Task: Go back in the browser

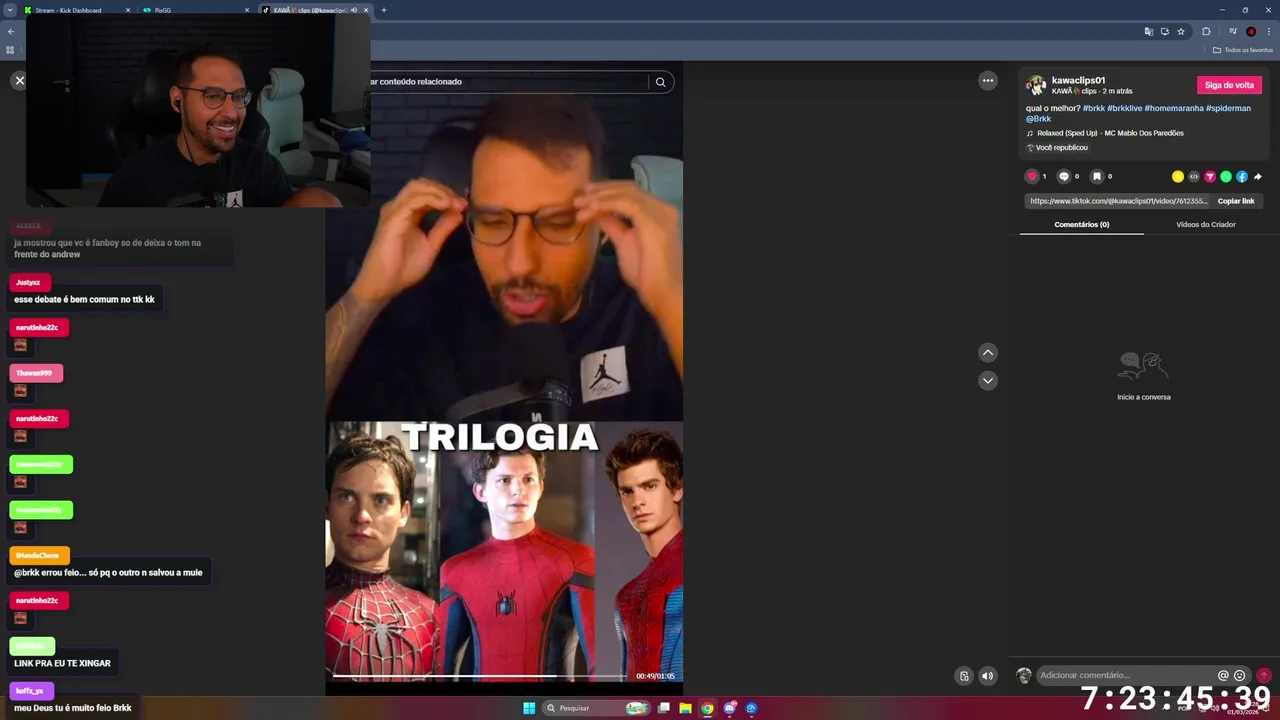Action: coord(11,31)
